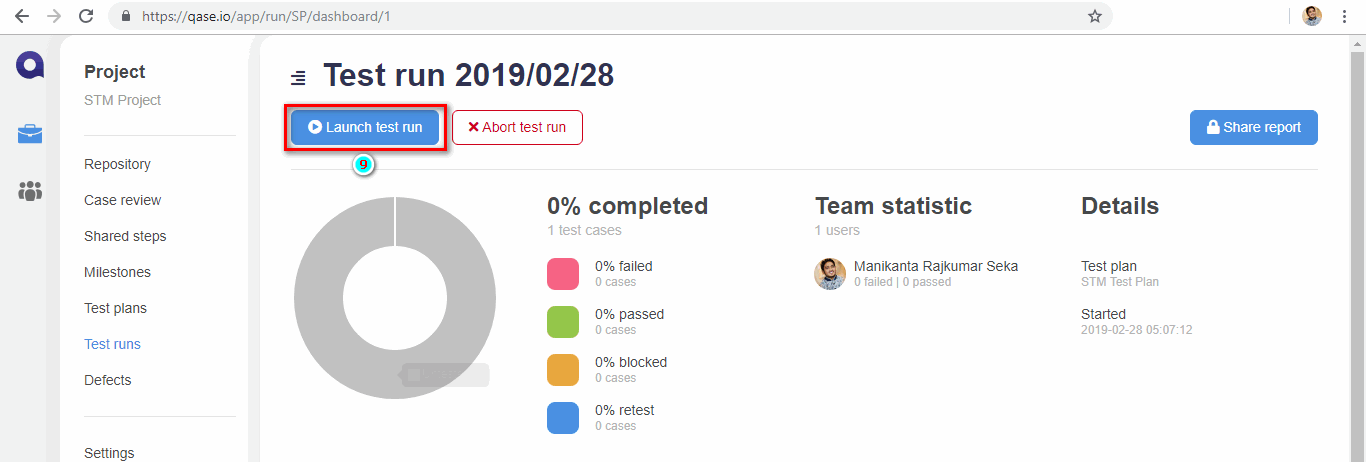Viewport: 1366px width, 462px height.
Task: Toggle the sidebar menu icon beside title
Action: 298,78
